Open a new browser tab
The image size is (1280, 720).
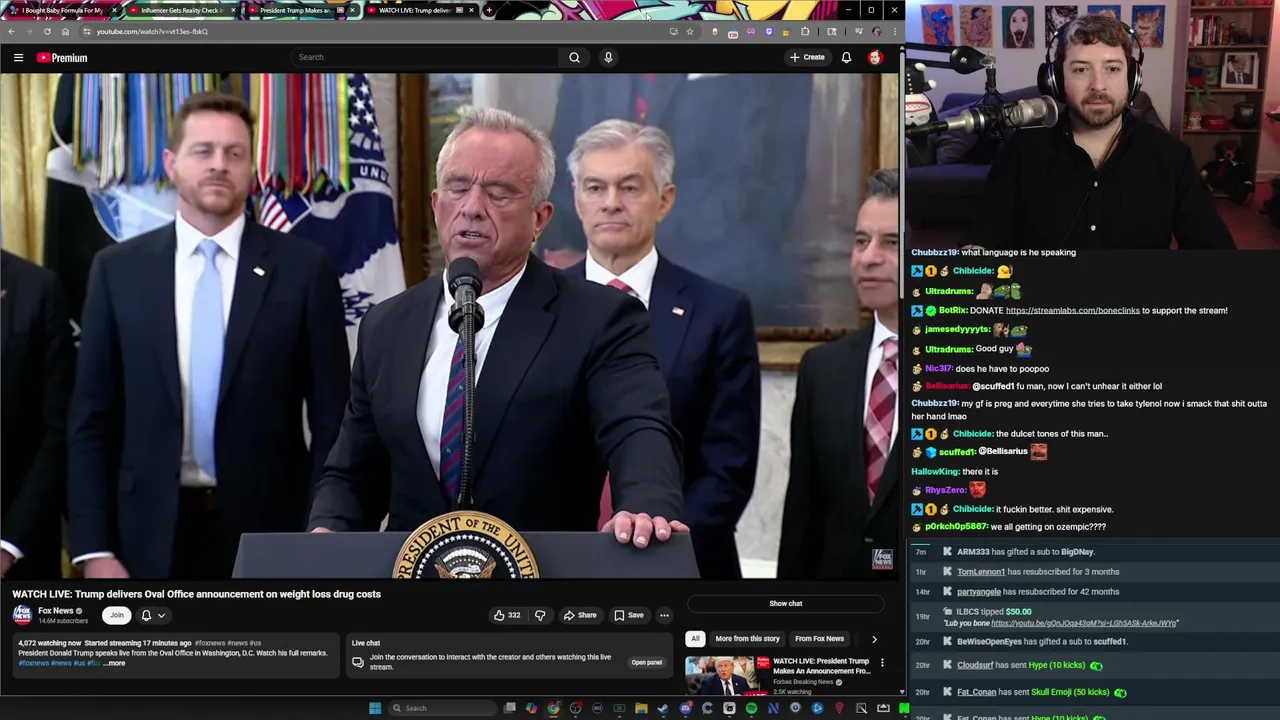[489, 10]
